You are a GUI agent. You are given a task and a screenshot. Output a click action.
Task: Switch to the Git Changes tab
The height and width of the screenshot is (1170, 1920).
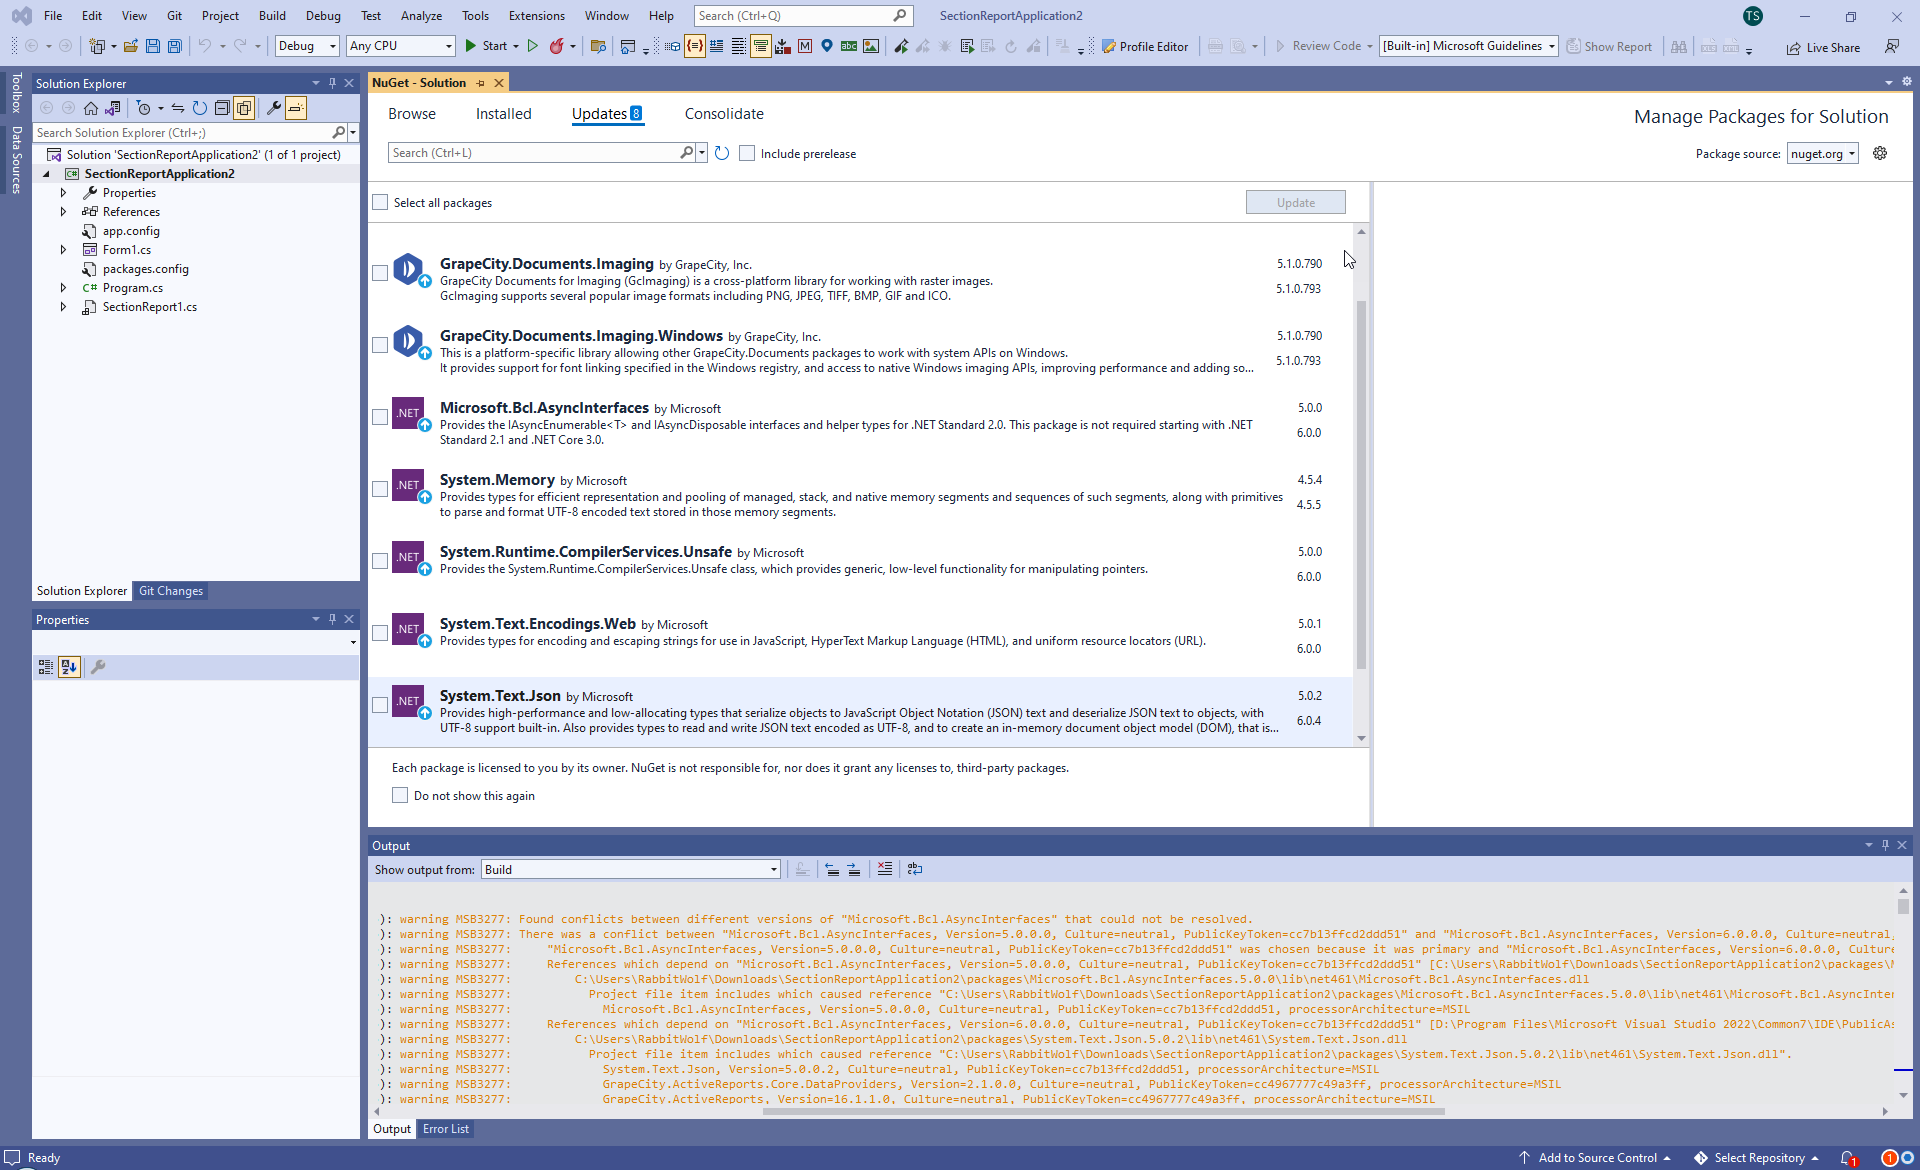point(171,591)
